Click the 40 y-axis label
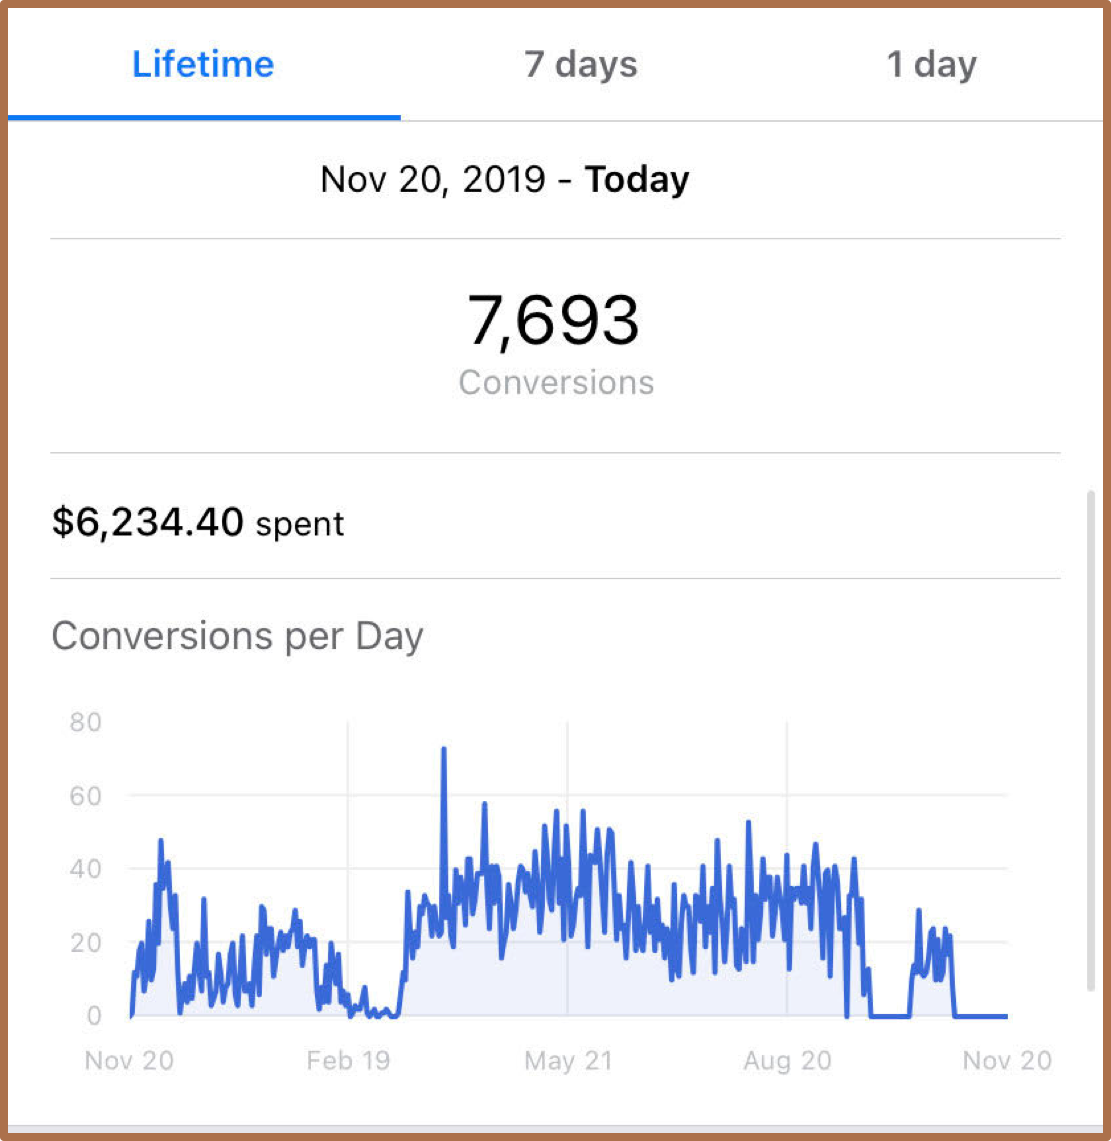The width and height of the screenshot is (1111, 1141). tap(85, 868)
